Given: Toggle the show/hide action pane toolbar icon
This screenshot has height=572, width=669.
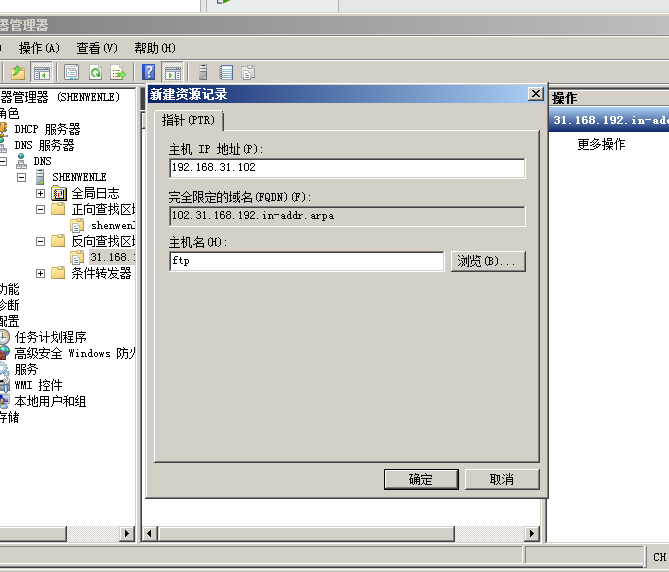Looking at the screenshot, I should tap(173, 72).
